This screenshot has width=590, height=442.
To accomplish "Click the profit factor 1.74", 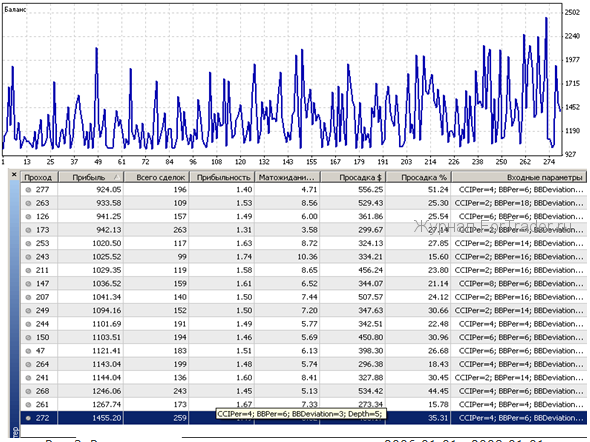I will click(244, 257).
